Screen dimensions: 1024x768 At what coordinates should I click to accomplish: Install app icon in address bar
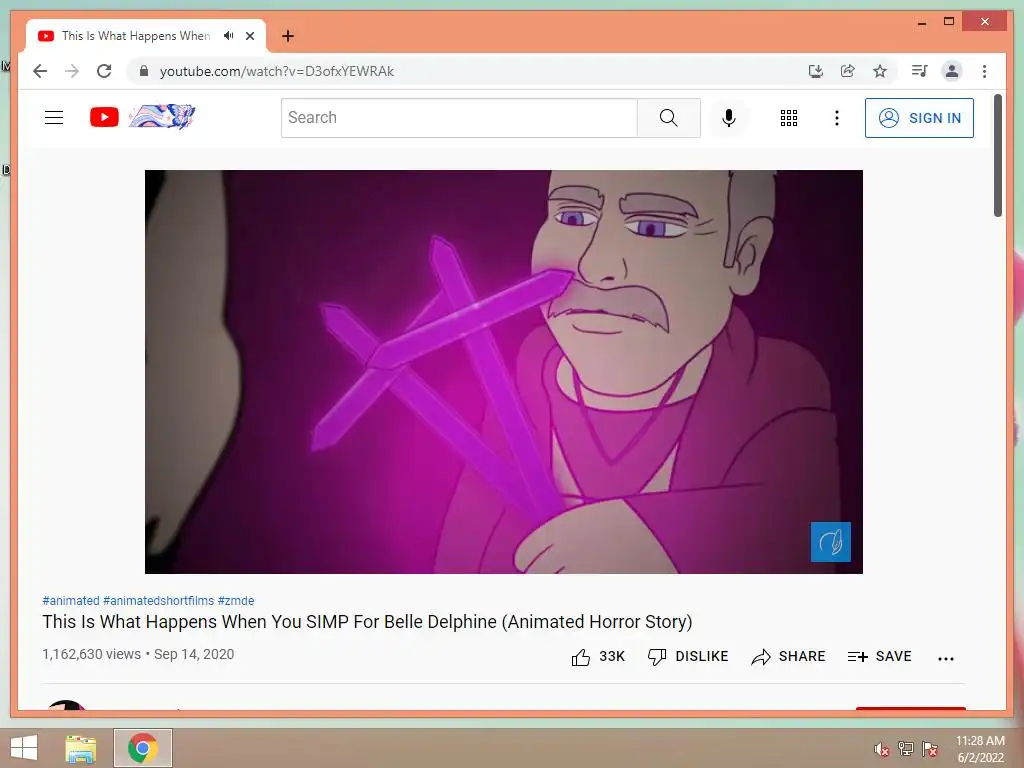click(x=816, y=71)
